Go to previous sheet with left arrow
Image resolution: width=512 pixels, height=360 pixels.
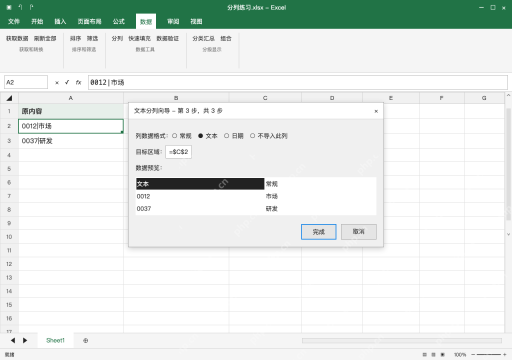click(13, 340)
